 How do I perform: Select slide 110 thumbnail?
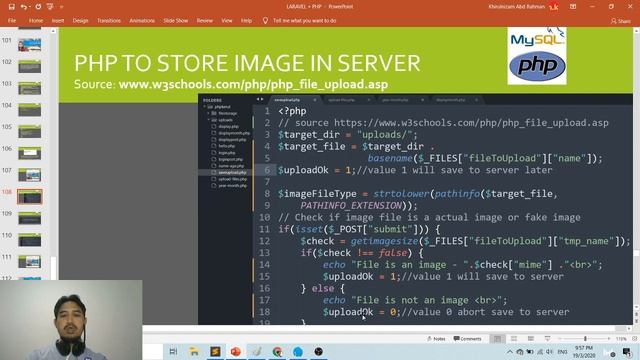pyautogui.click(x=29, y=240)
